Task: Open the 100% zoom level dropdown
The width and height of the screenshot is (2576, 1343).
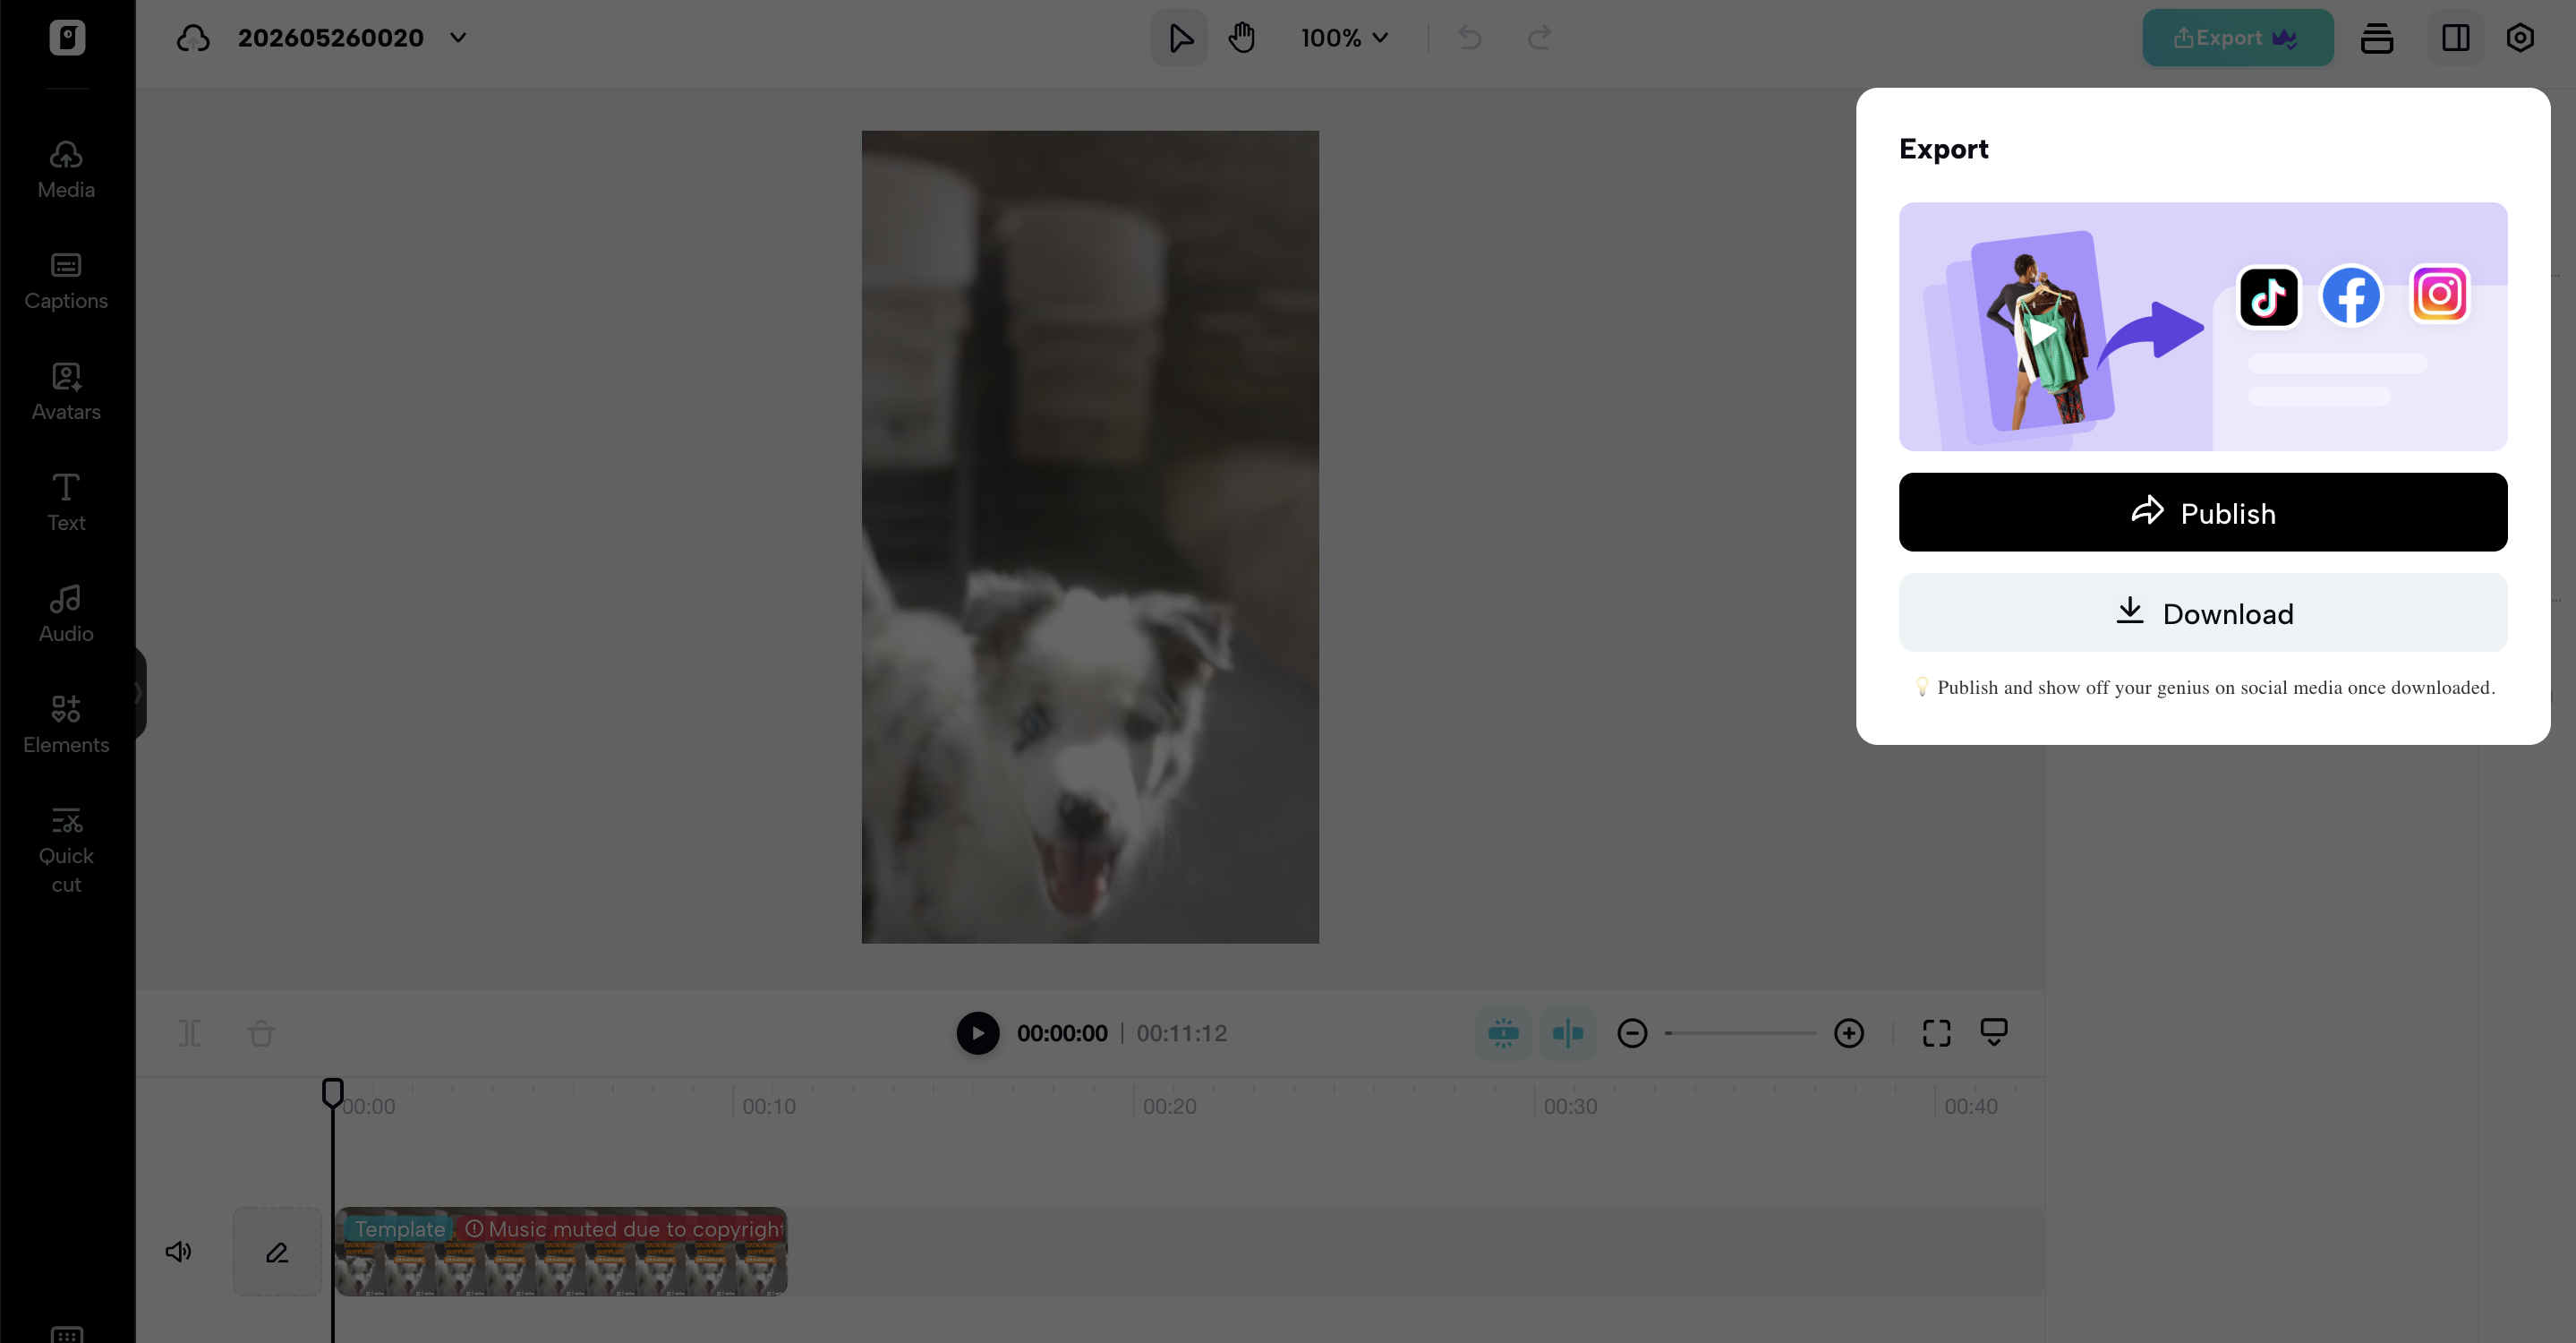Action: click(x=1345, y=38)
